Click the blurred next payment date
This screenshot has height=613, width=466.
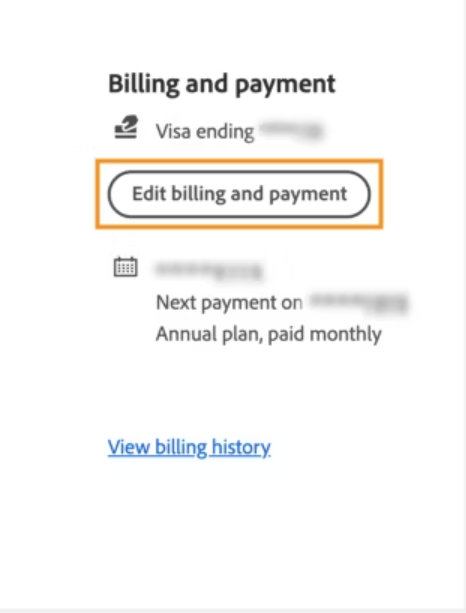[359, 303]
